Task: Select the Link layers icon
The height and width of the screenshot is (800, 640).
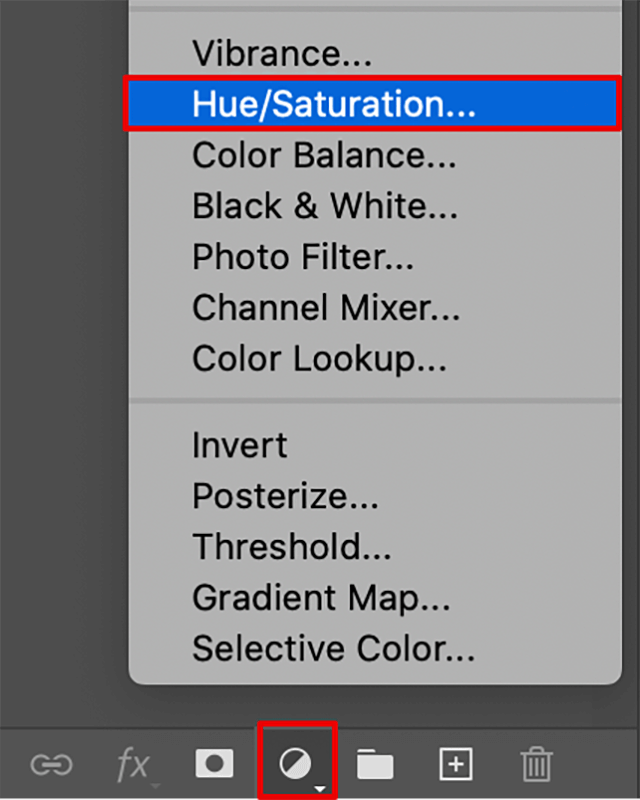Action: point(52,765)
